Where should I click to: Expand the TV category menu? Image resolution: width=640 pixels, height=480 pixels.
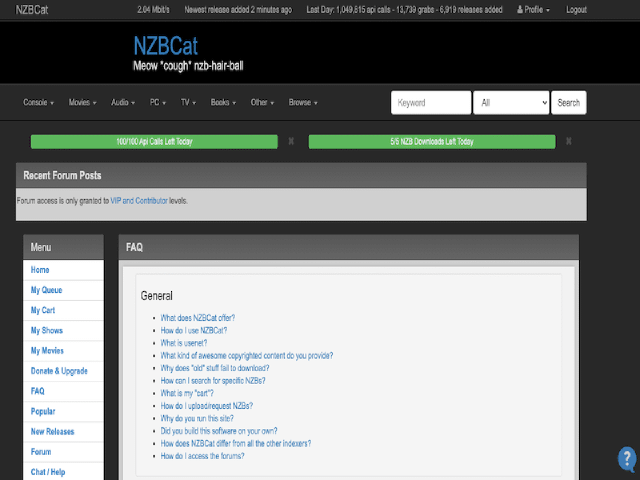(188, 102)
